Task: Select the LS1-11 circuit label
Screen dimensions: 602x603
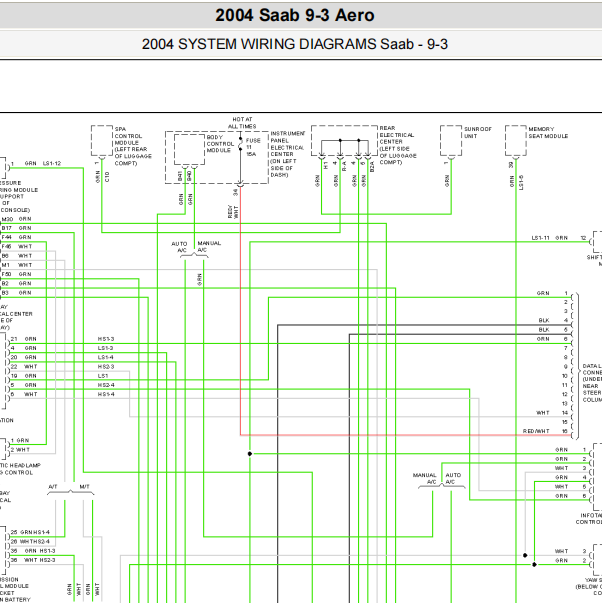Action: pos(540,238)
